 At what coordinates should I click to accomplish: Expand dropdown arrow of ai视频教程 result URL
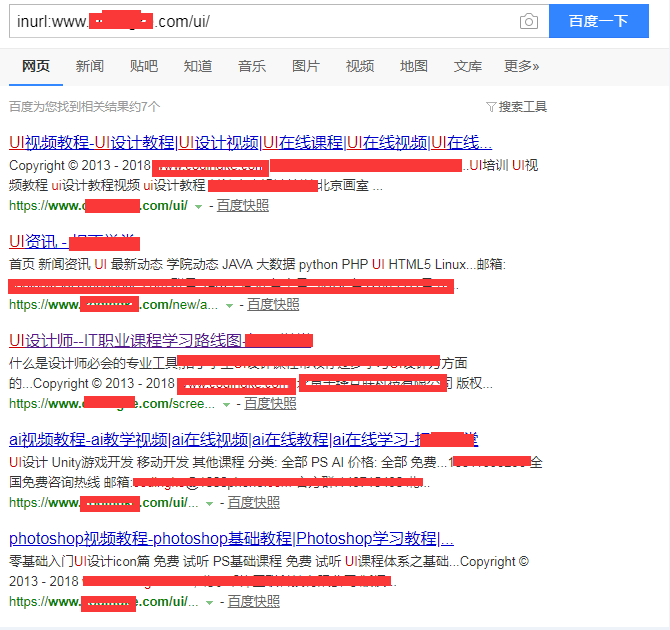tap(209, 504)
